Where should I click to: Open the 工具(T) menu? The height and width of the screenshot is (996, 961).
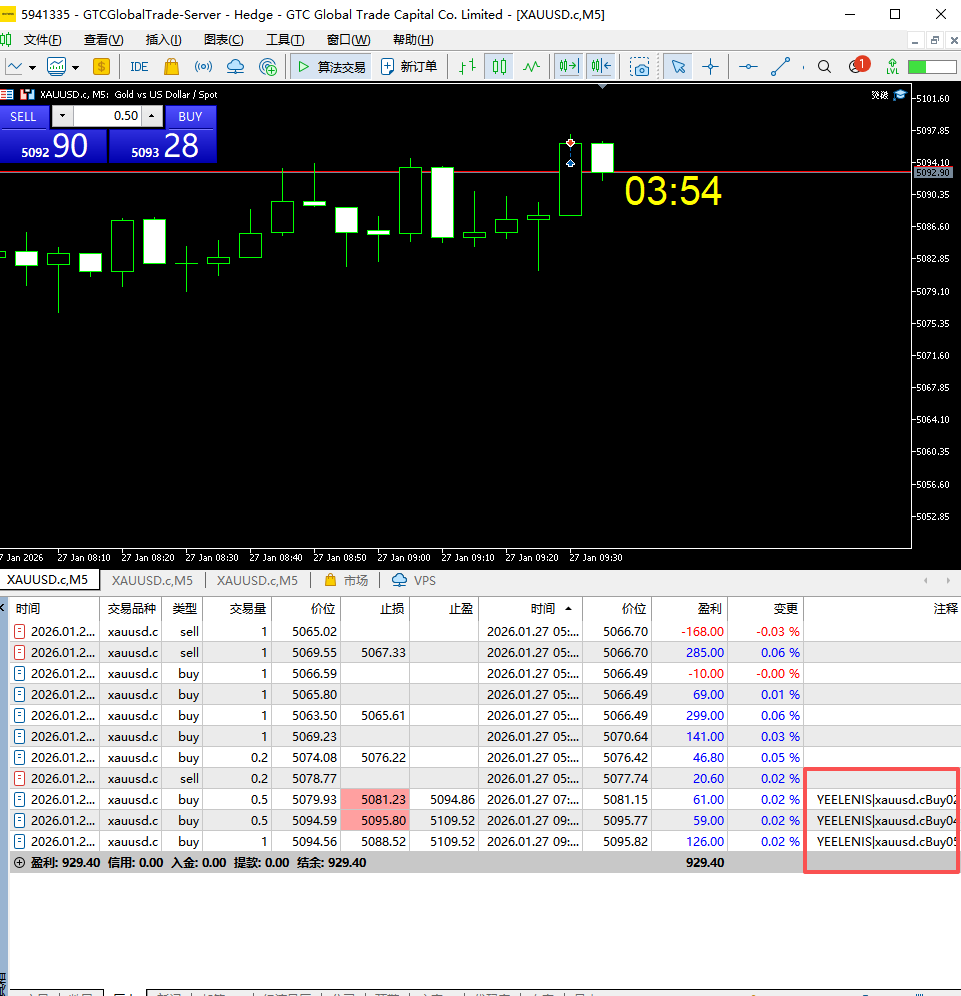tap(285, 40)
